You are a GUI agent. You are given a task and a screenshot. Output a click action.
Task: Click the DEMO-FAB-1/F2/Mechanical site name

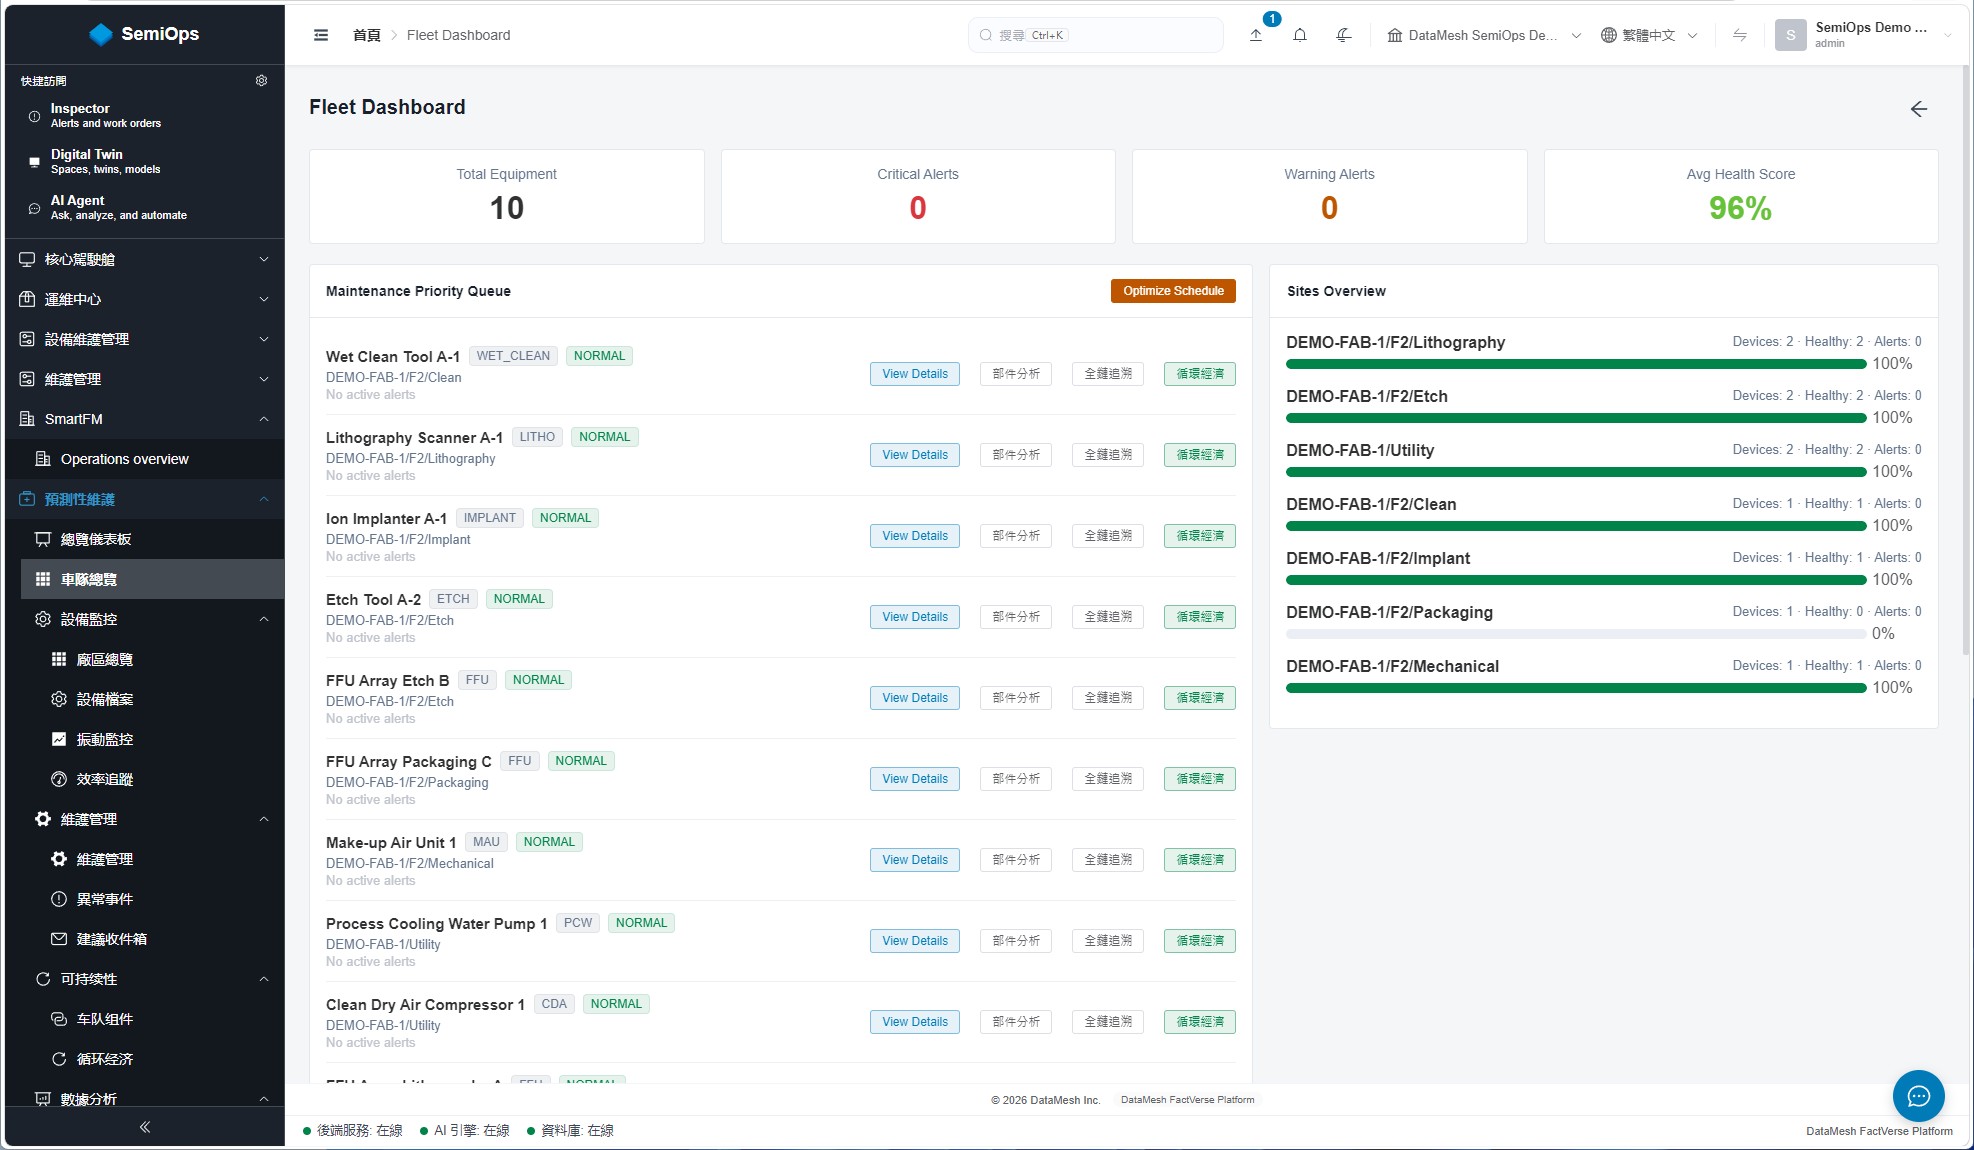pos(1392,666)
